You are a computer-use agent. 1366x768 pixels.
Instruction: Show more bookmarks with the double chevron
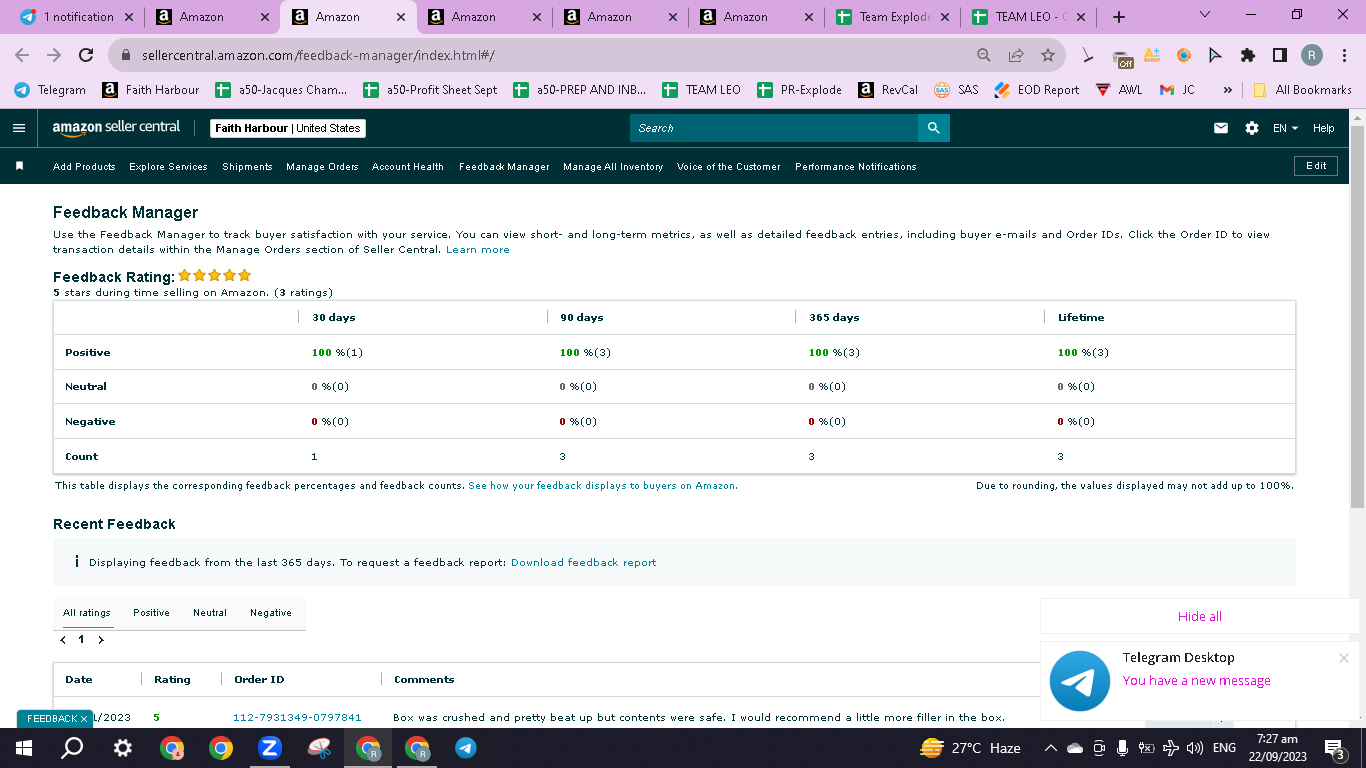point(1227,90)
